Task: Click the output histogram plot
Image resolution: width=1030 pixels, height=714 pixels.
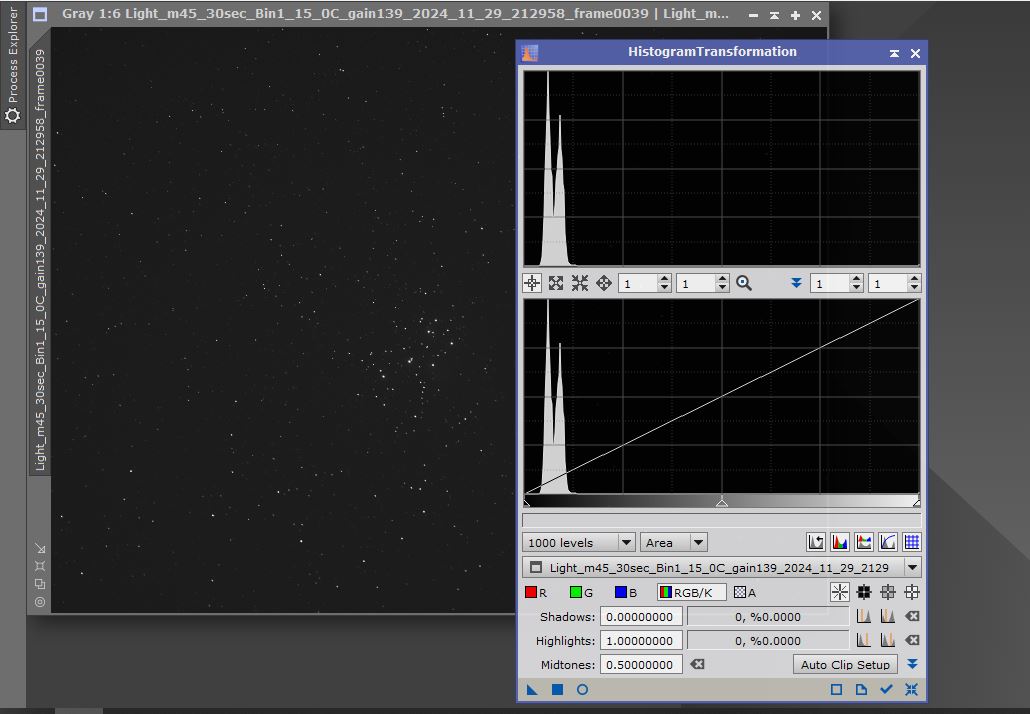Action: click(x=721, y=168)
